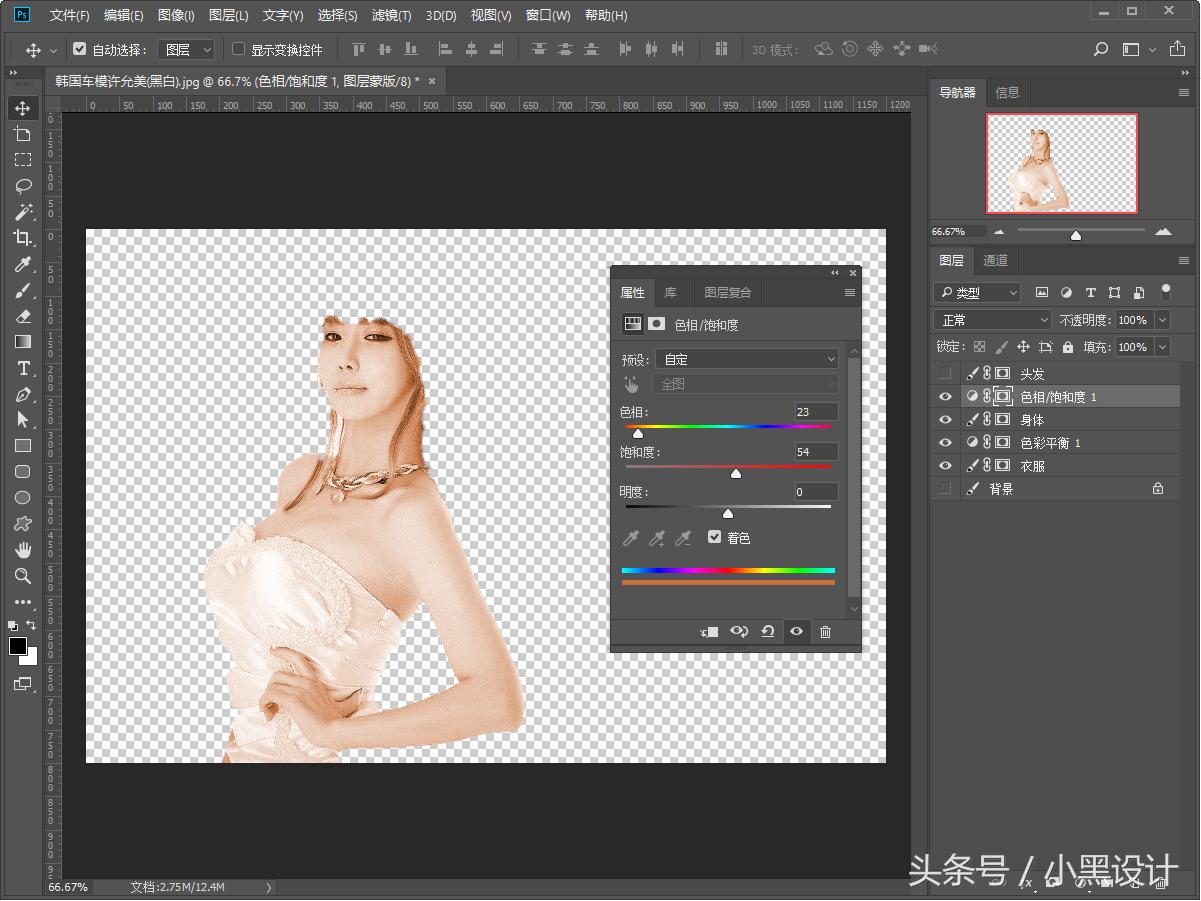Switch to the 通道 tab
The width and height of the screenshot is (1201, 901).
[995, 260]
